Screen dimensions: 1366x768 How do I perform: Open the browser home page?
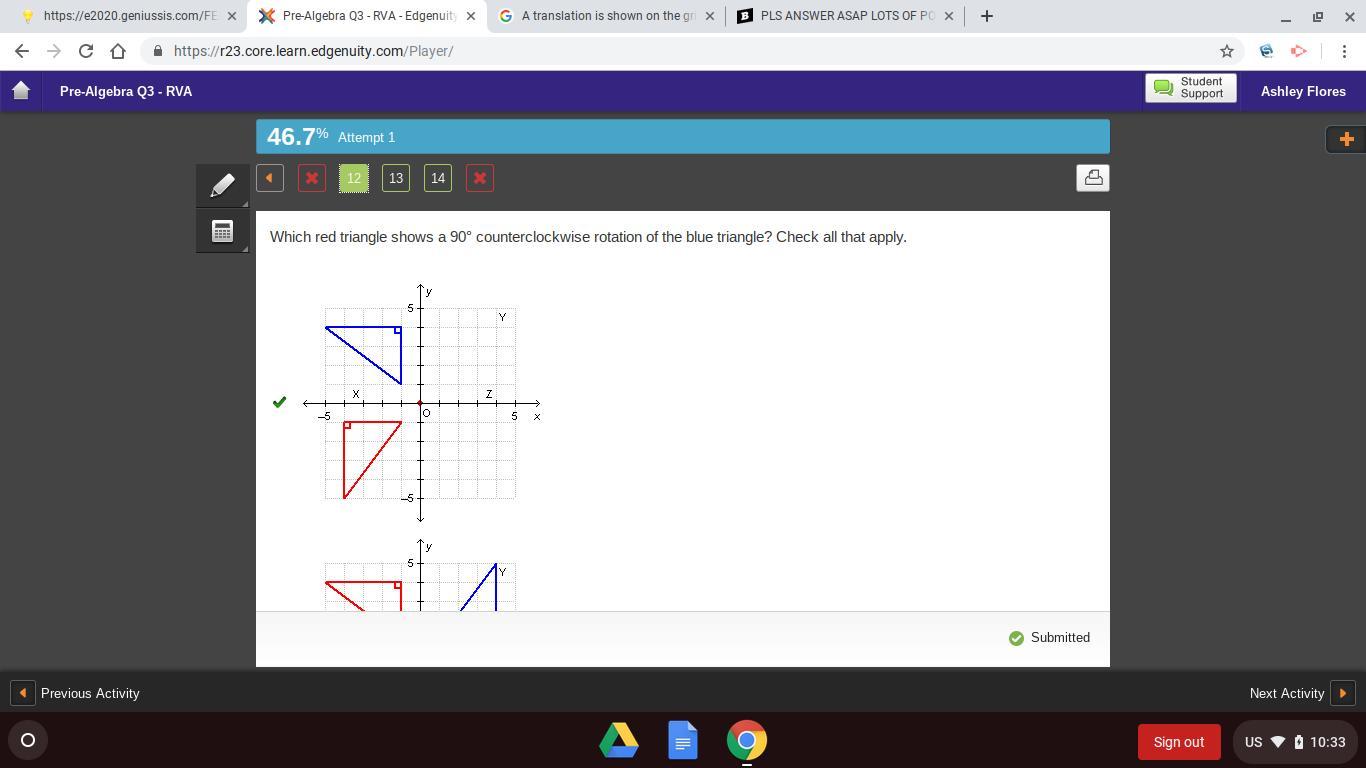pos(118,51)
